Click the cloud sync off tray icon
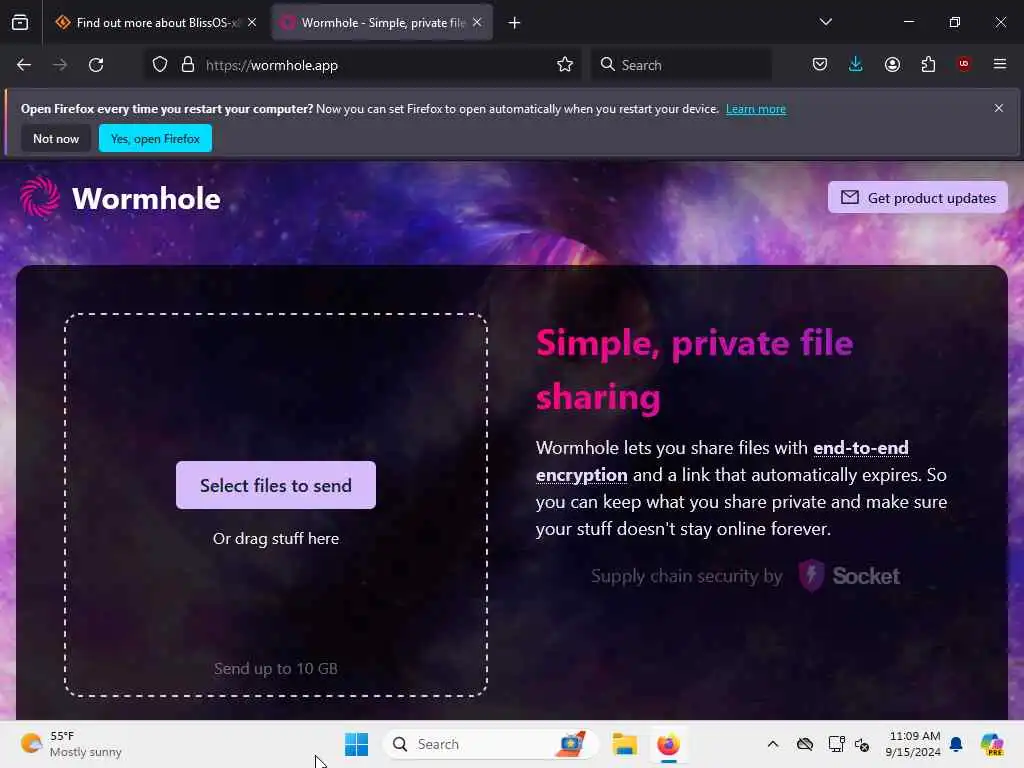This screenshot has width=1024, height=768. 805,744
